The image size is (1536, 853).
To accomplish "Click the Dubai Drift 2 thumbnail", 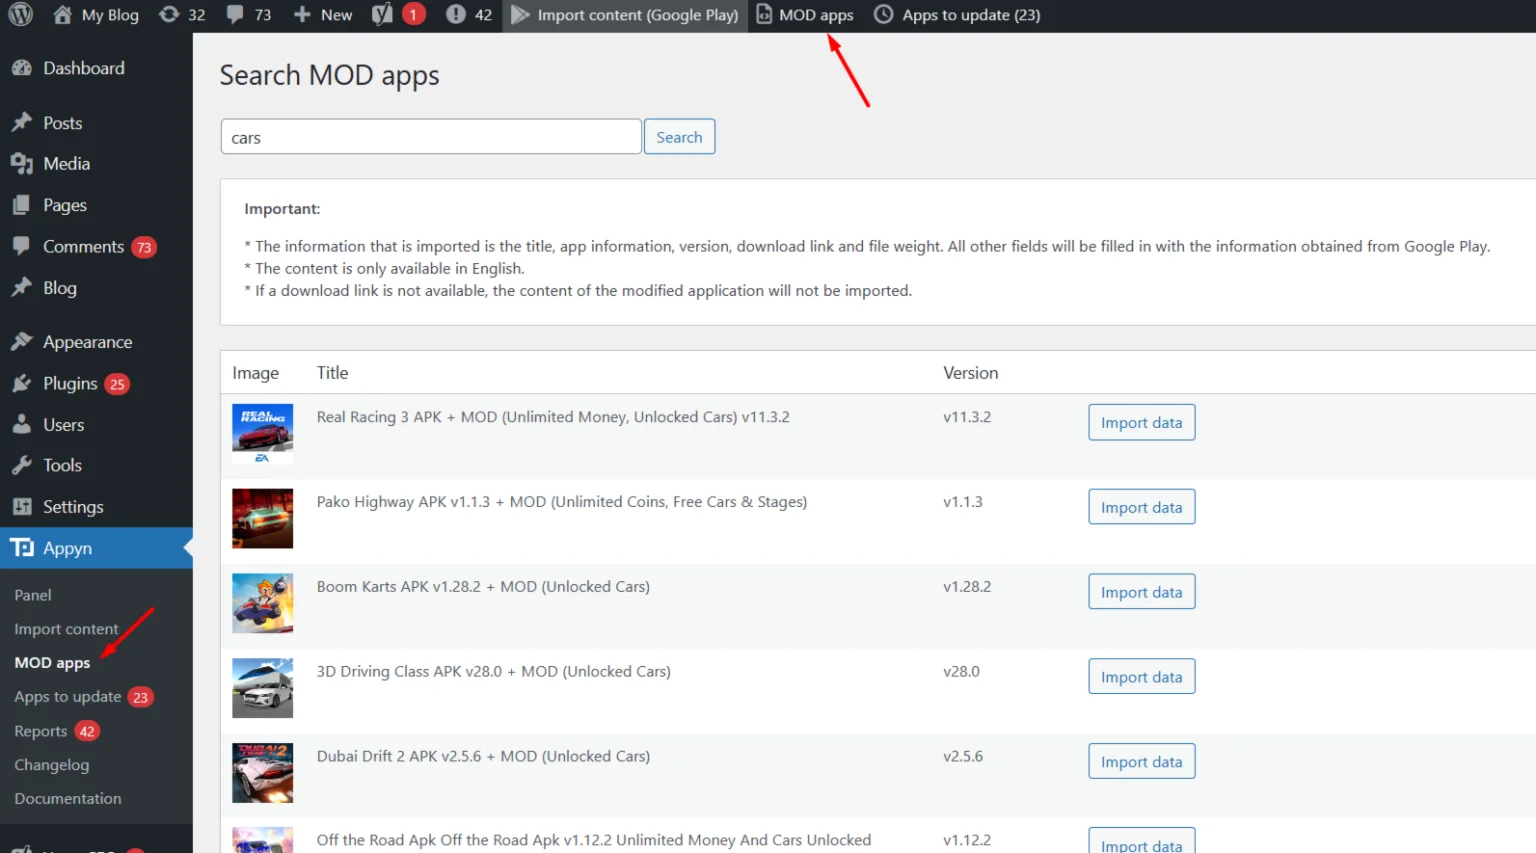I will click(x=262, y=772).
